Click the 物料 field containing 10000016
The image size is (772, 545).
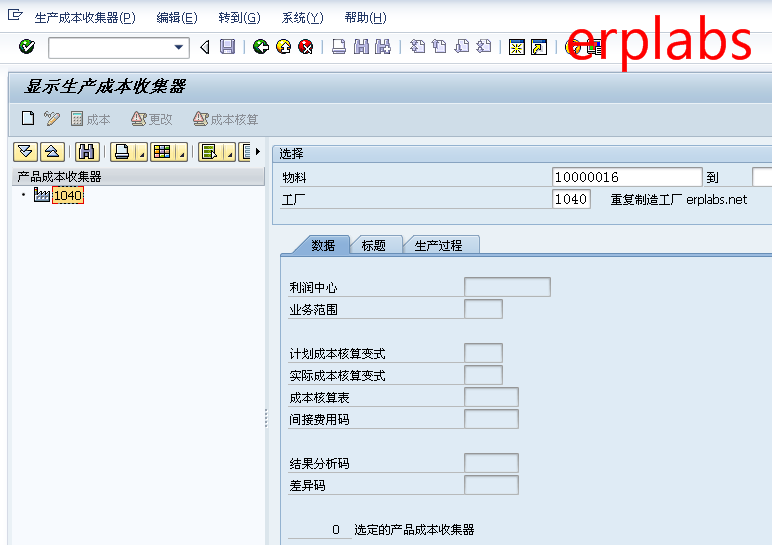tap(627, 177)
